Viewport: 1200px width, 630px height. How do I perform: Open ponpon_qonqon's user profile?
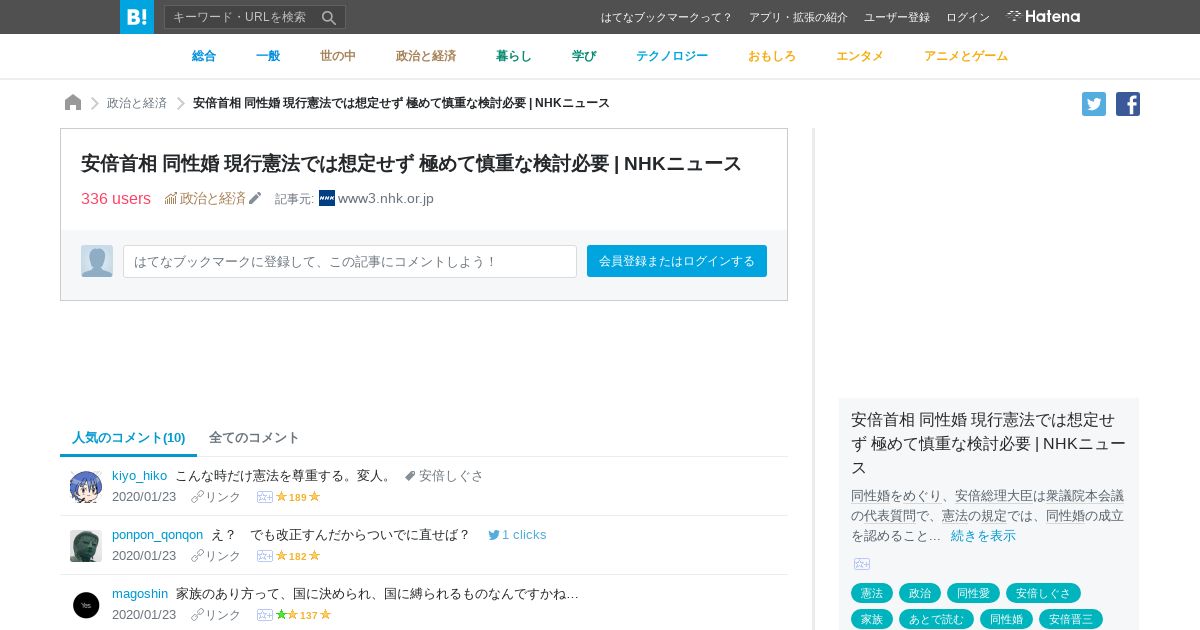[158, 535]
